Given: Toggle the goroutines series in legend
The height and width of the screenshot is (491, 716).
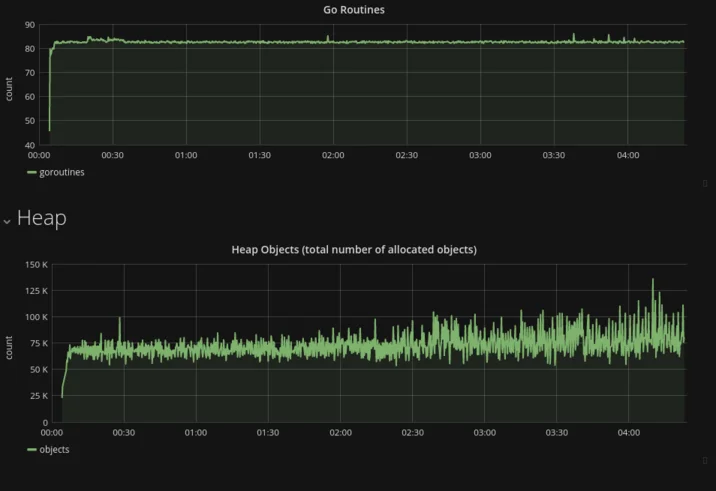Looking at the screenshot, I should click(x=62, y=172).
